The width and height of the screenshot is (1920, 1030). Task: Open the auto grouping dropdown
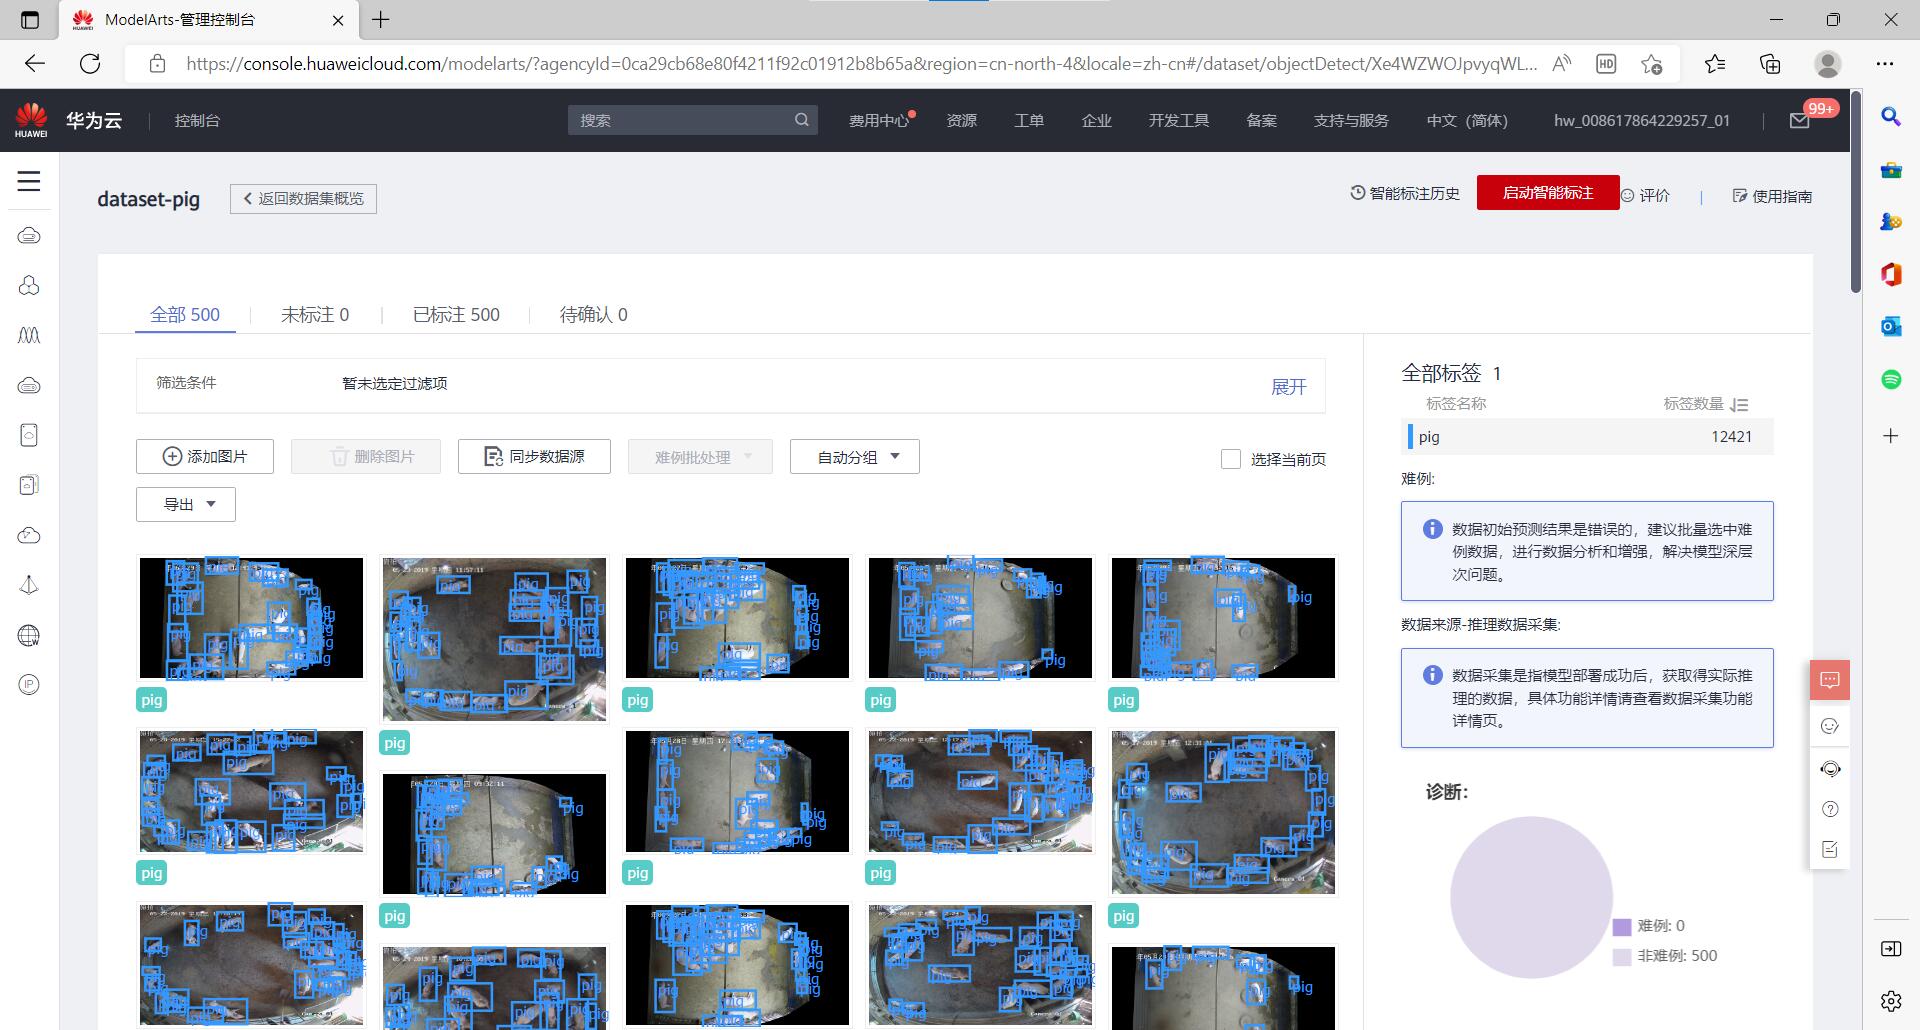click(855, 457)
